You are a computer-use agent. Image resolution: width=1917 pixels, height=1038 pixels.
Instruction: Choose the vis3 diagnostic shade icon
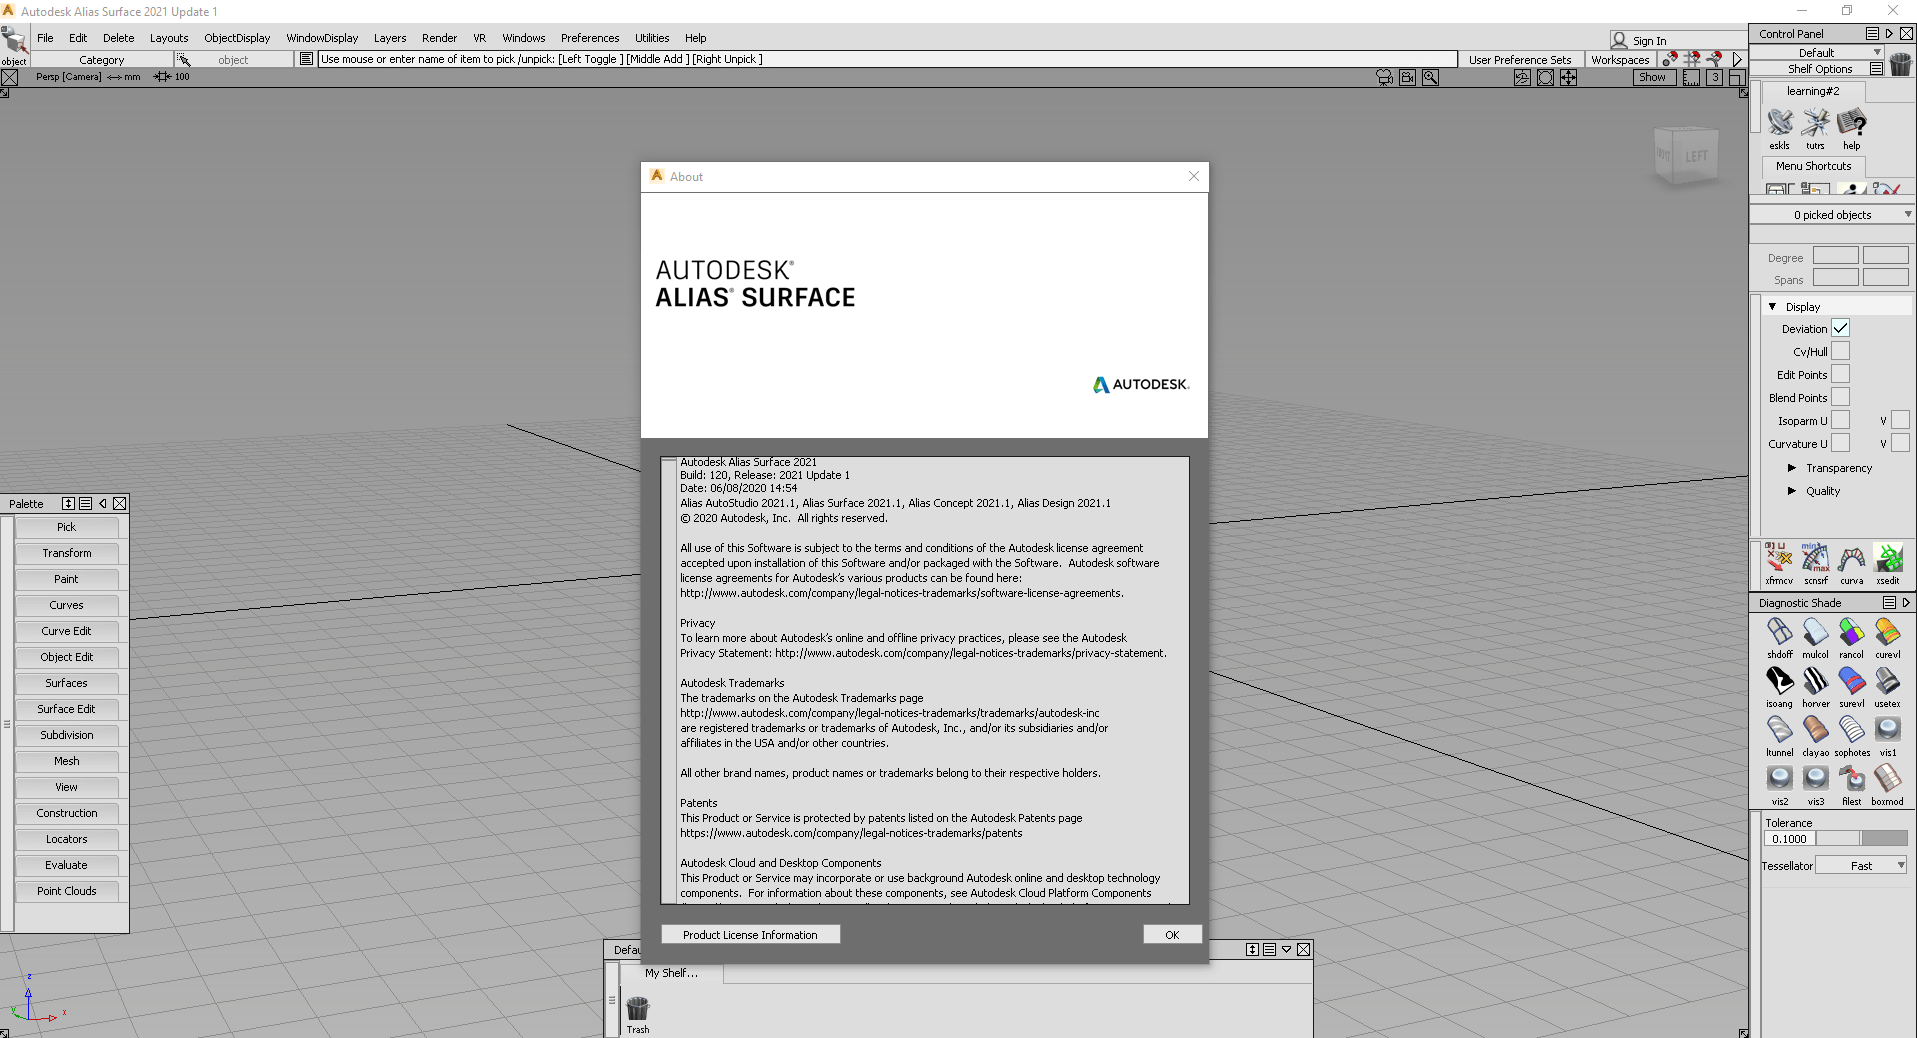click(1815, 780)
